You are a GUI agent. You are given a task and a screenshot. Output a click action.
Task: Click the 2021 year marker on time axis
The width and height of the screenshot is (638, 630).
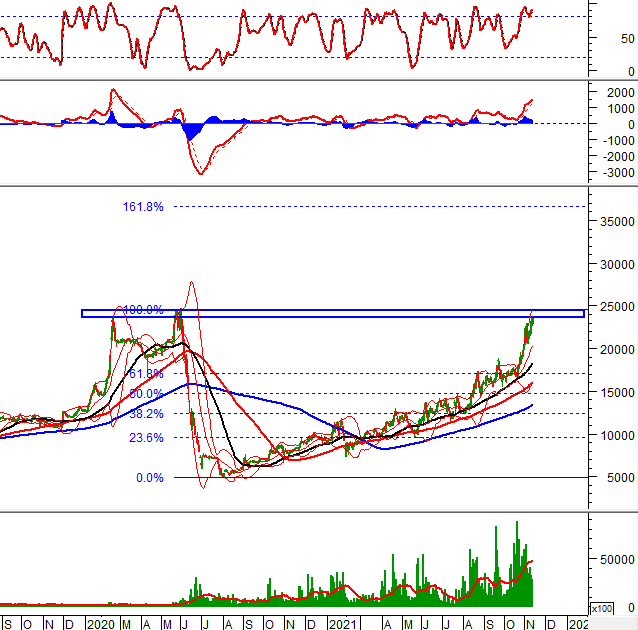click(x=343, y=622)
